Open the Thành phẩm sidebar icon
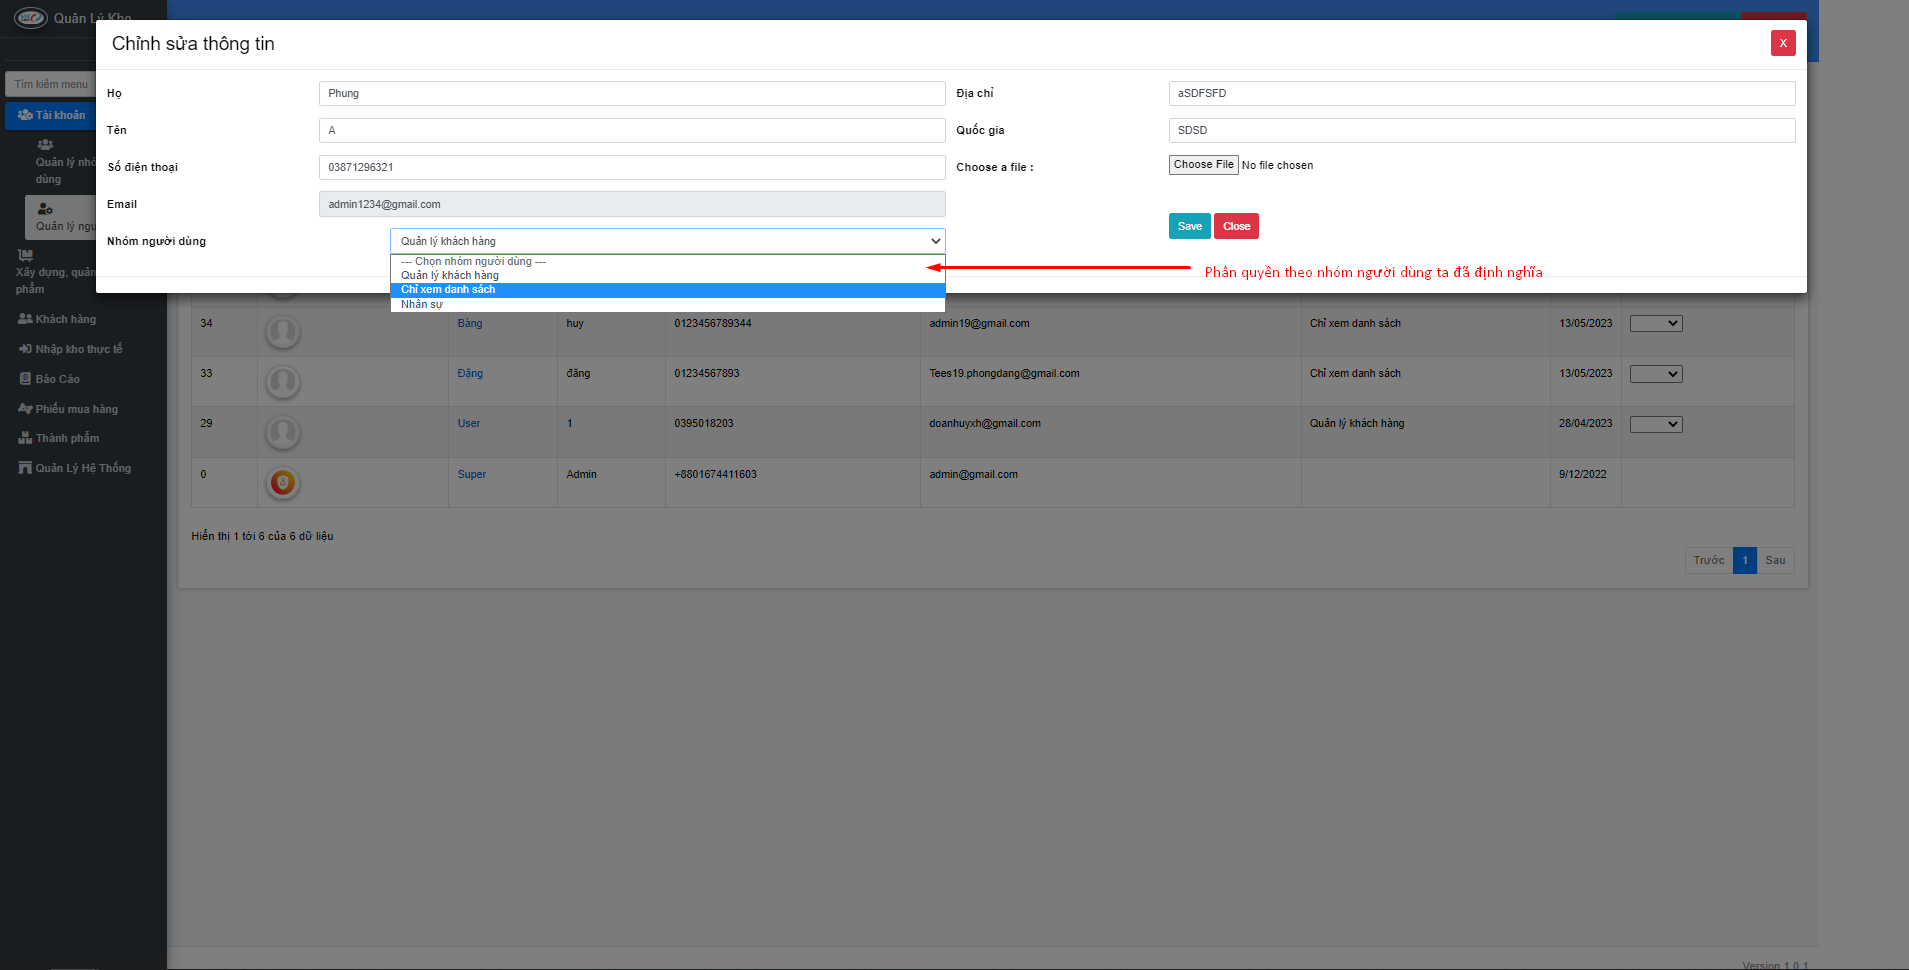Screen dimensions: 1909x970 coord(25,438)
